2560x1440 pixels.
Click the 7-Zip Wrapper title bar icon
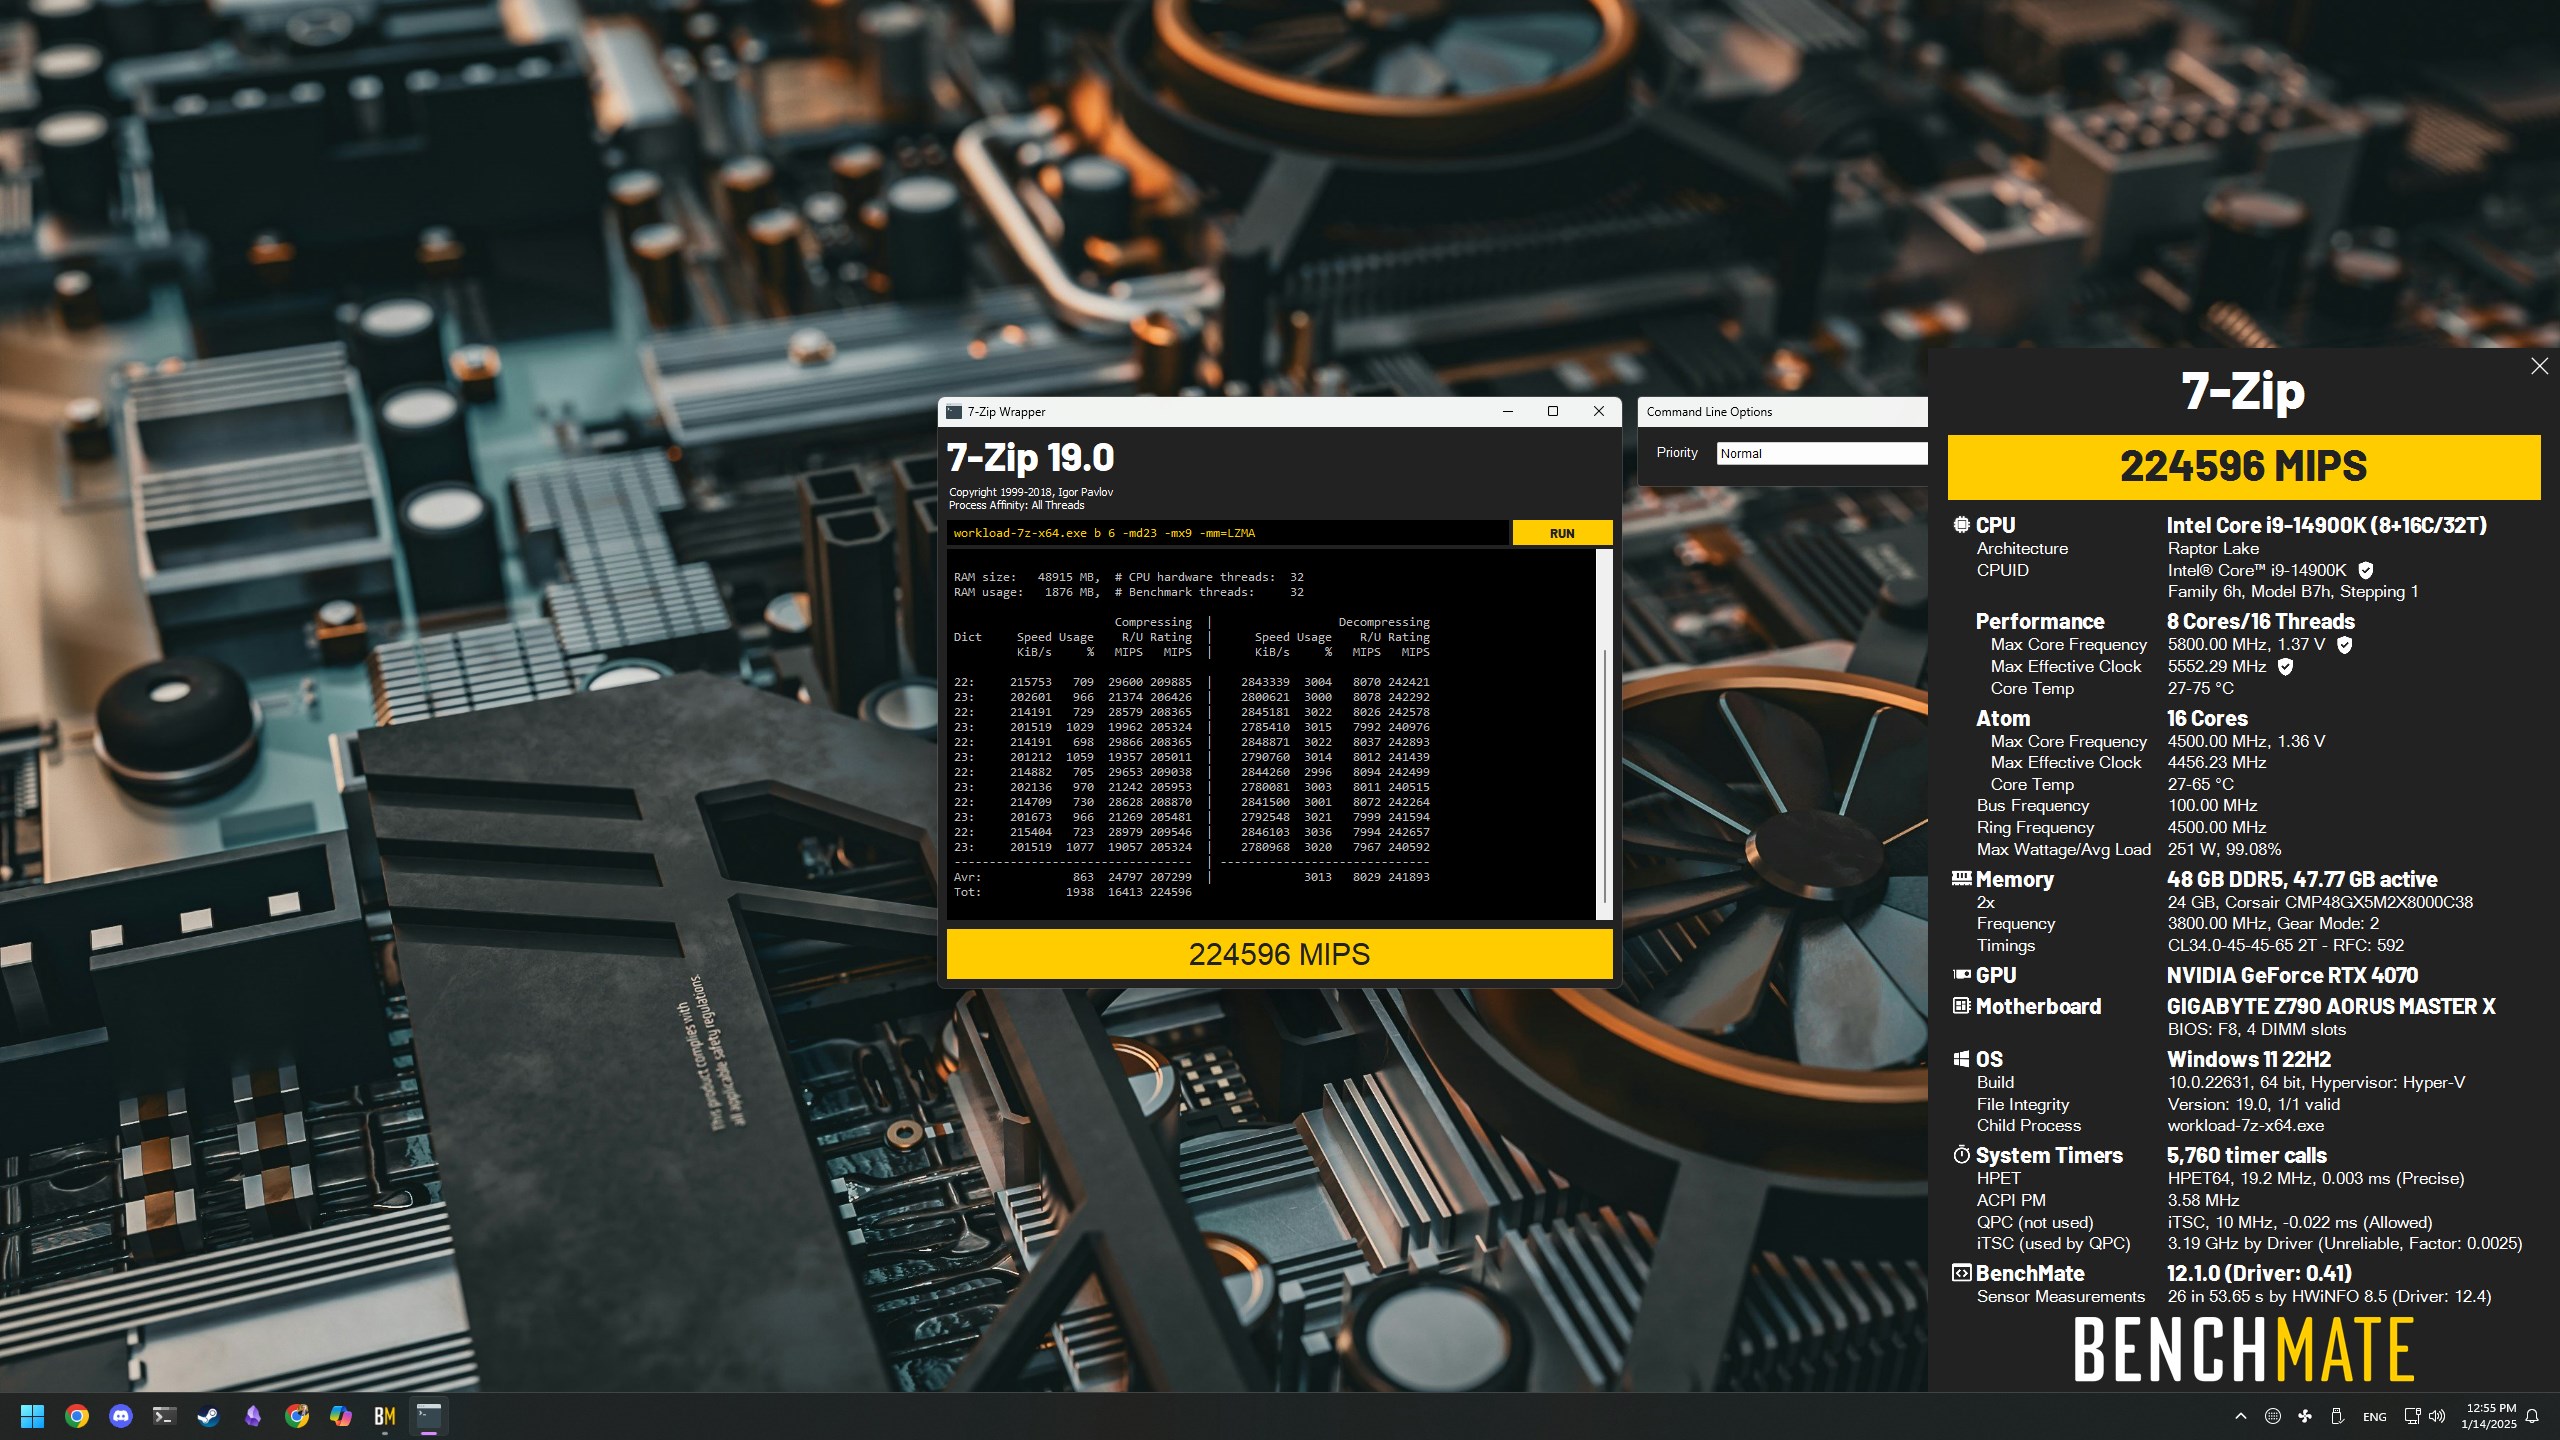tap(954, 412)
